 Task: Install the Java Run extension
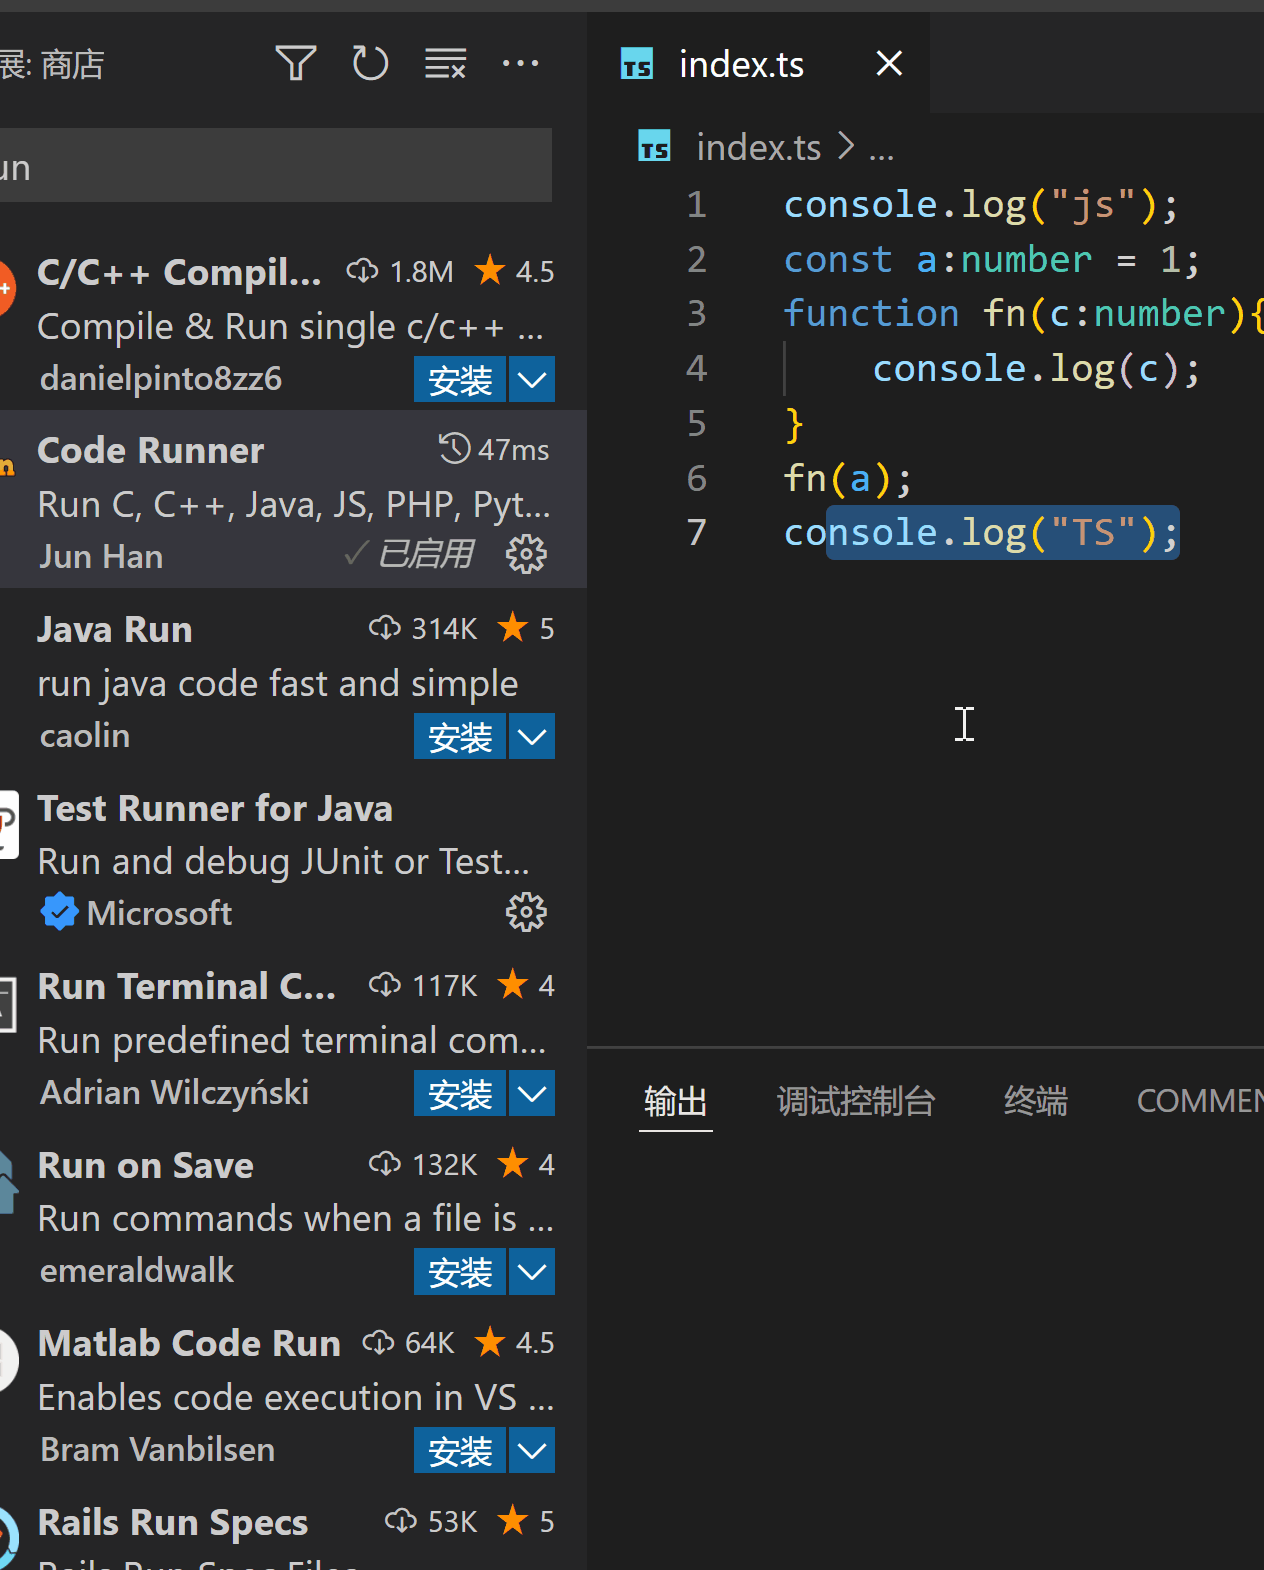pos(460,737)
